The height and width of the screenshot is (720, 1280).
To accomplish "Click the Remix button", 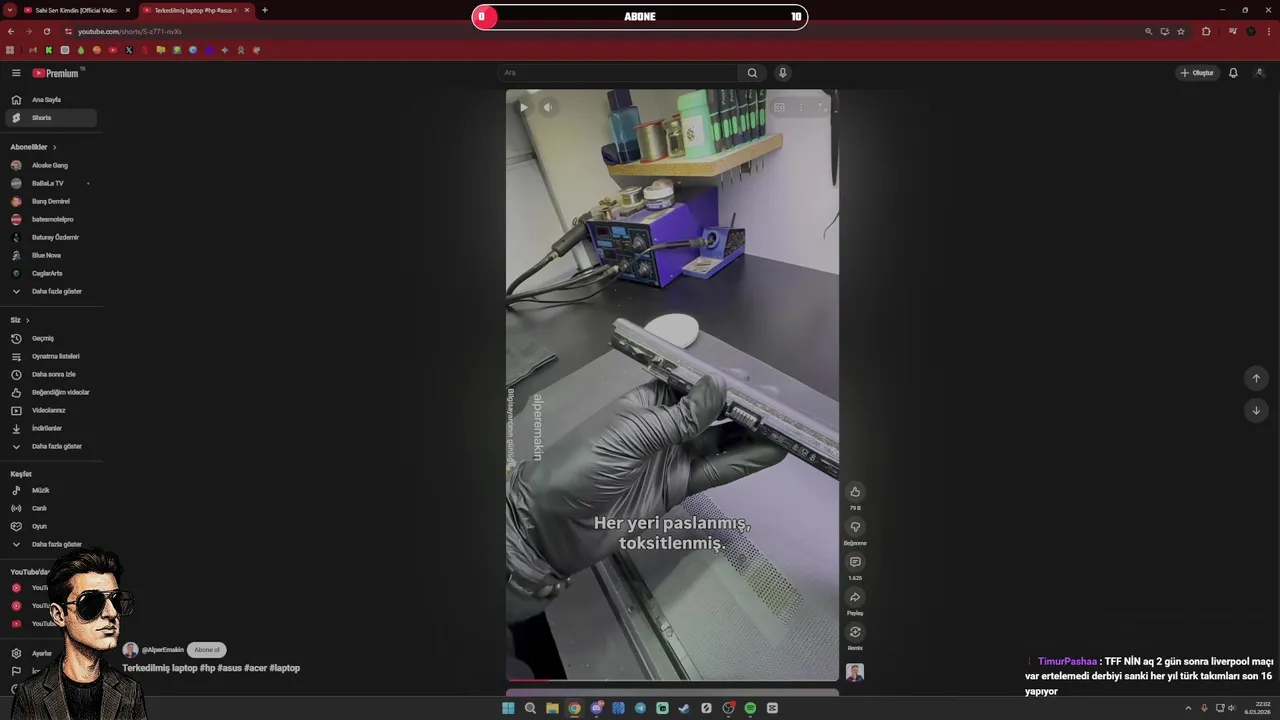I will 855,632.
